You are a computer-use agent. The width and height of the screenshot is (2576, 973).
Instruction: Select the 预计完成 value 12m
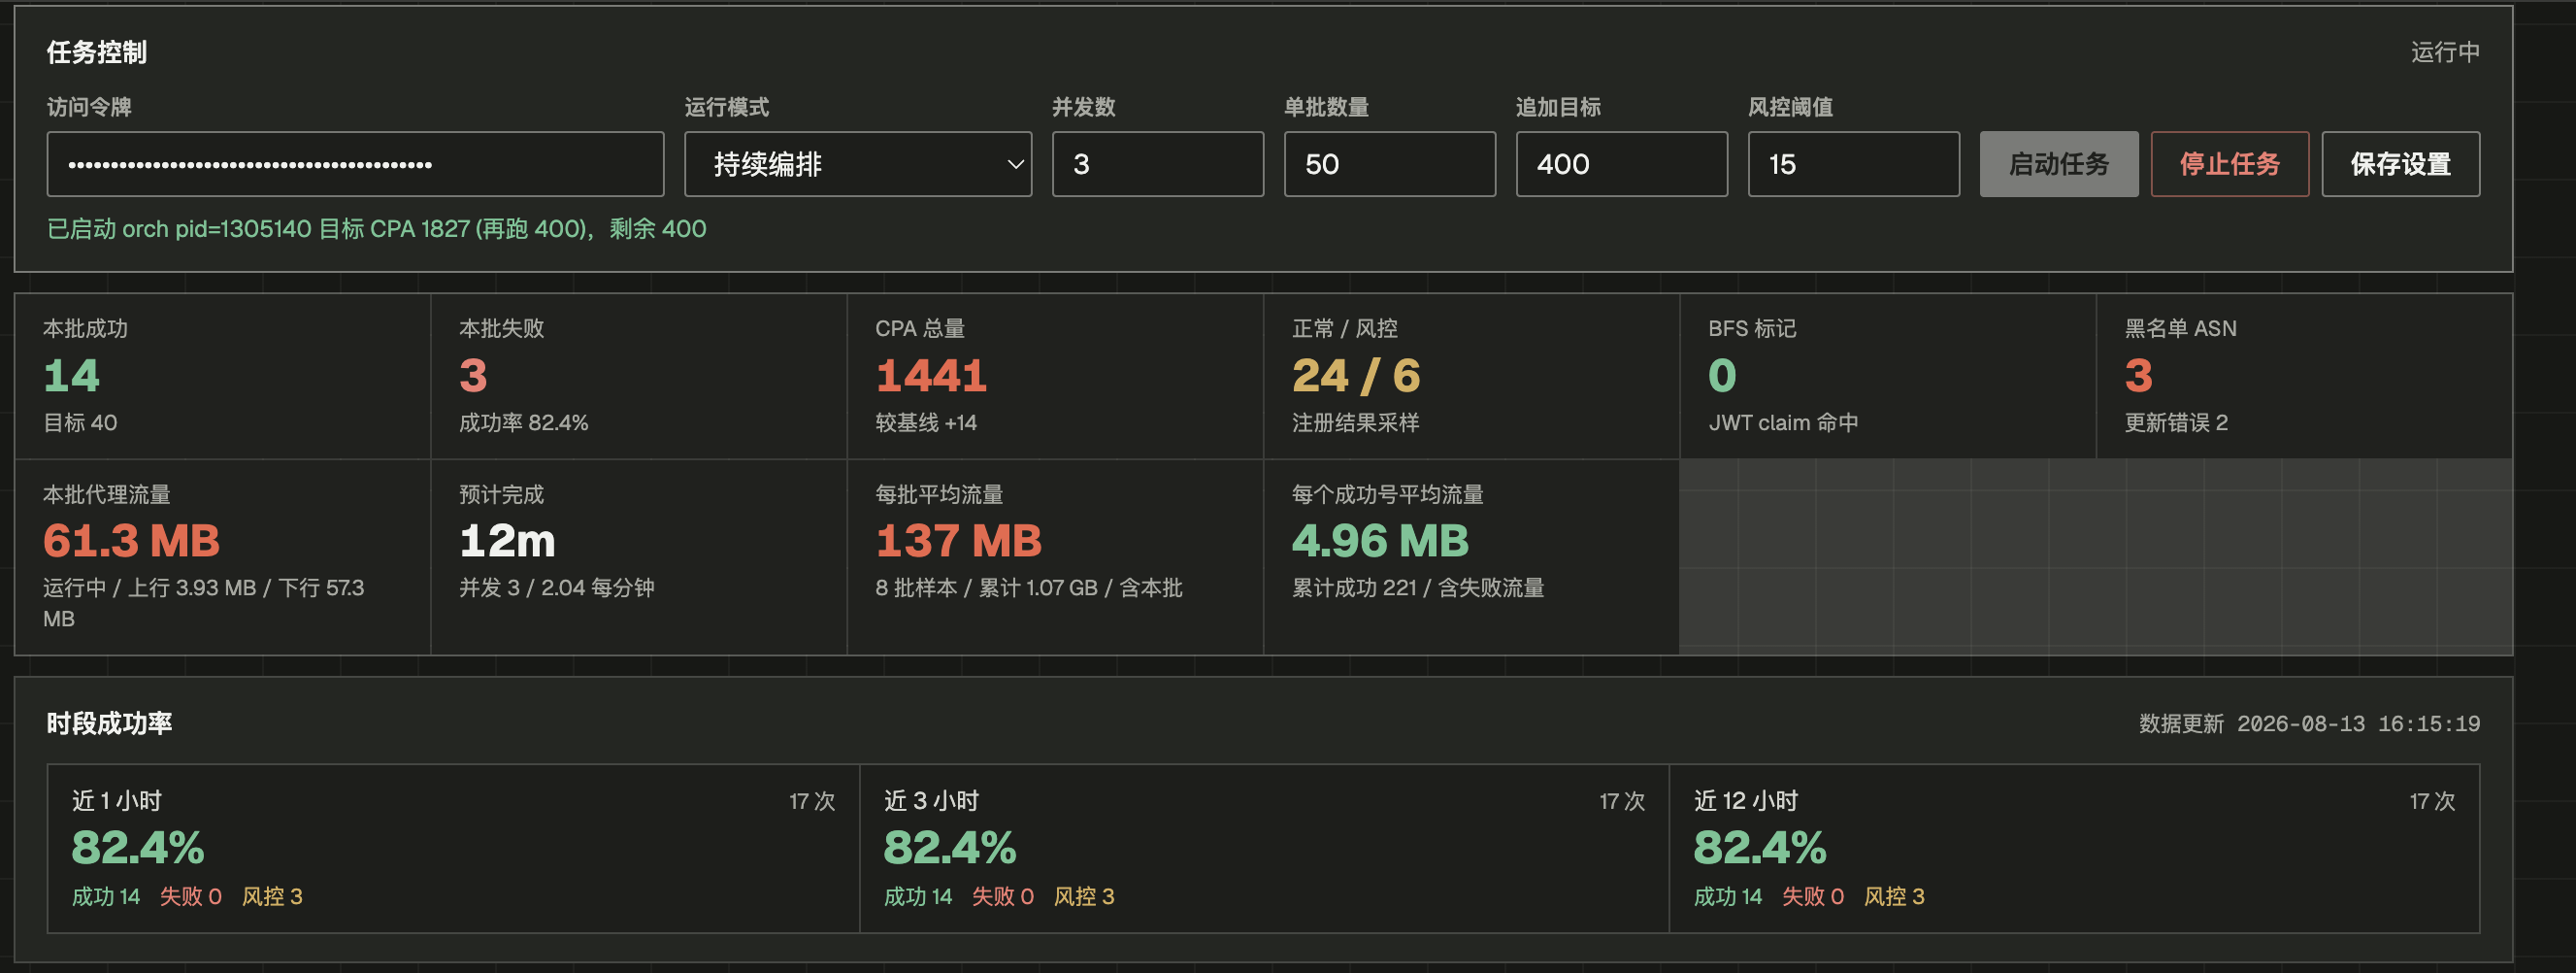point(507,541)
